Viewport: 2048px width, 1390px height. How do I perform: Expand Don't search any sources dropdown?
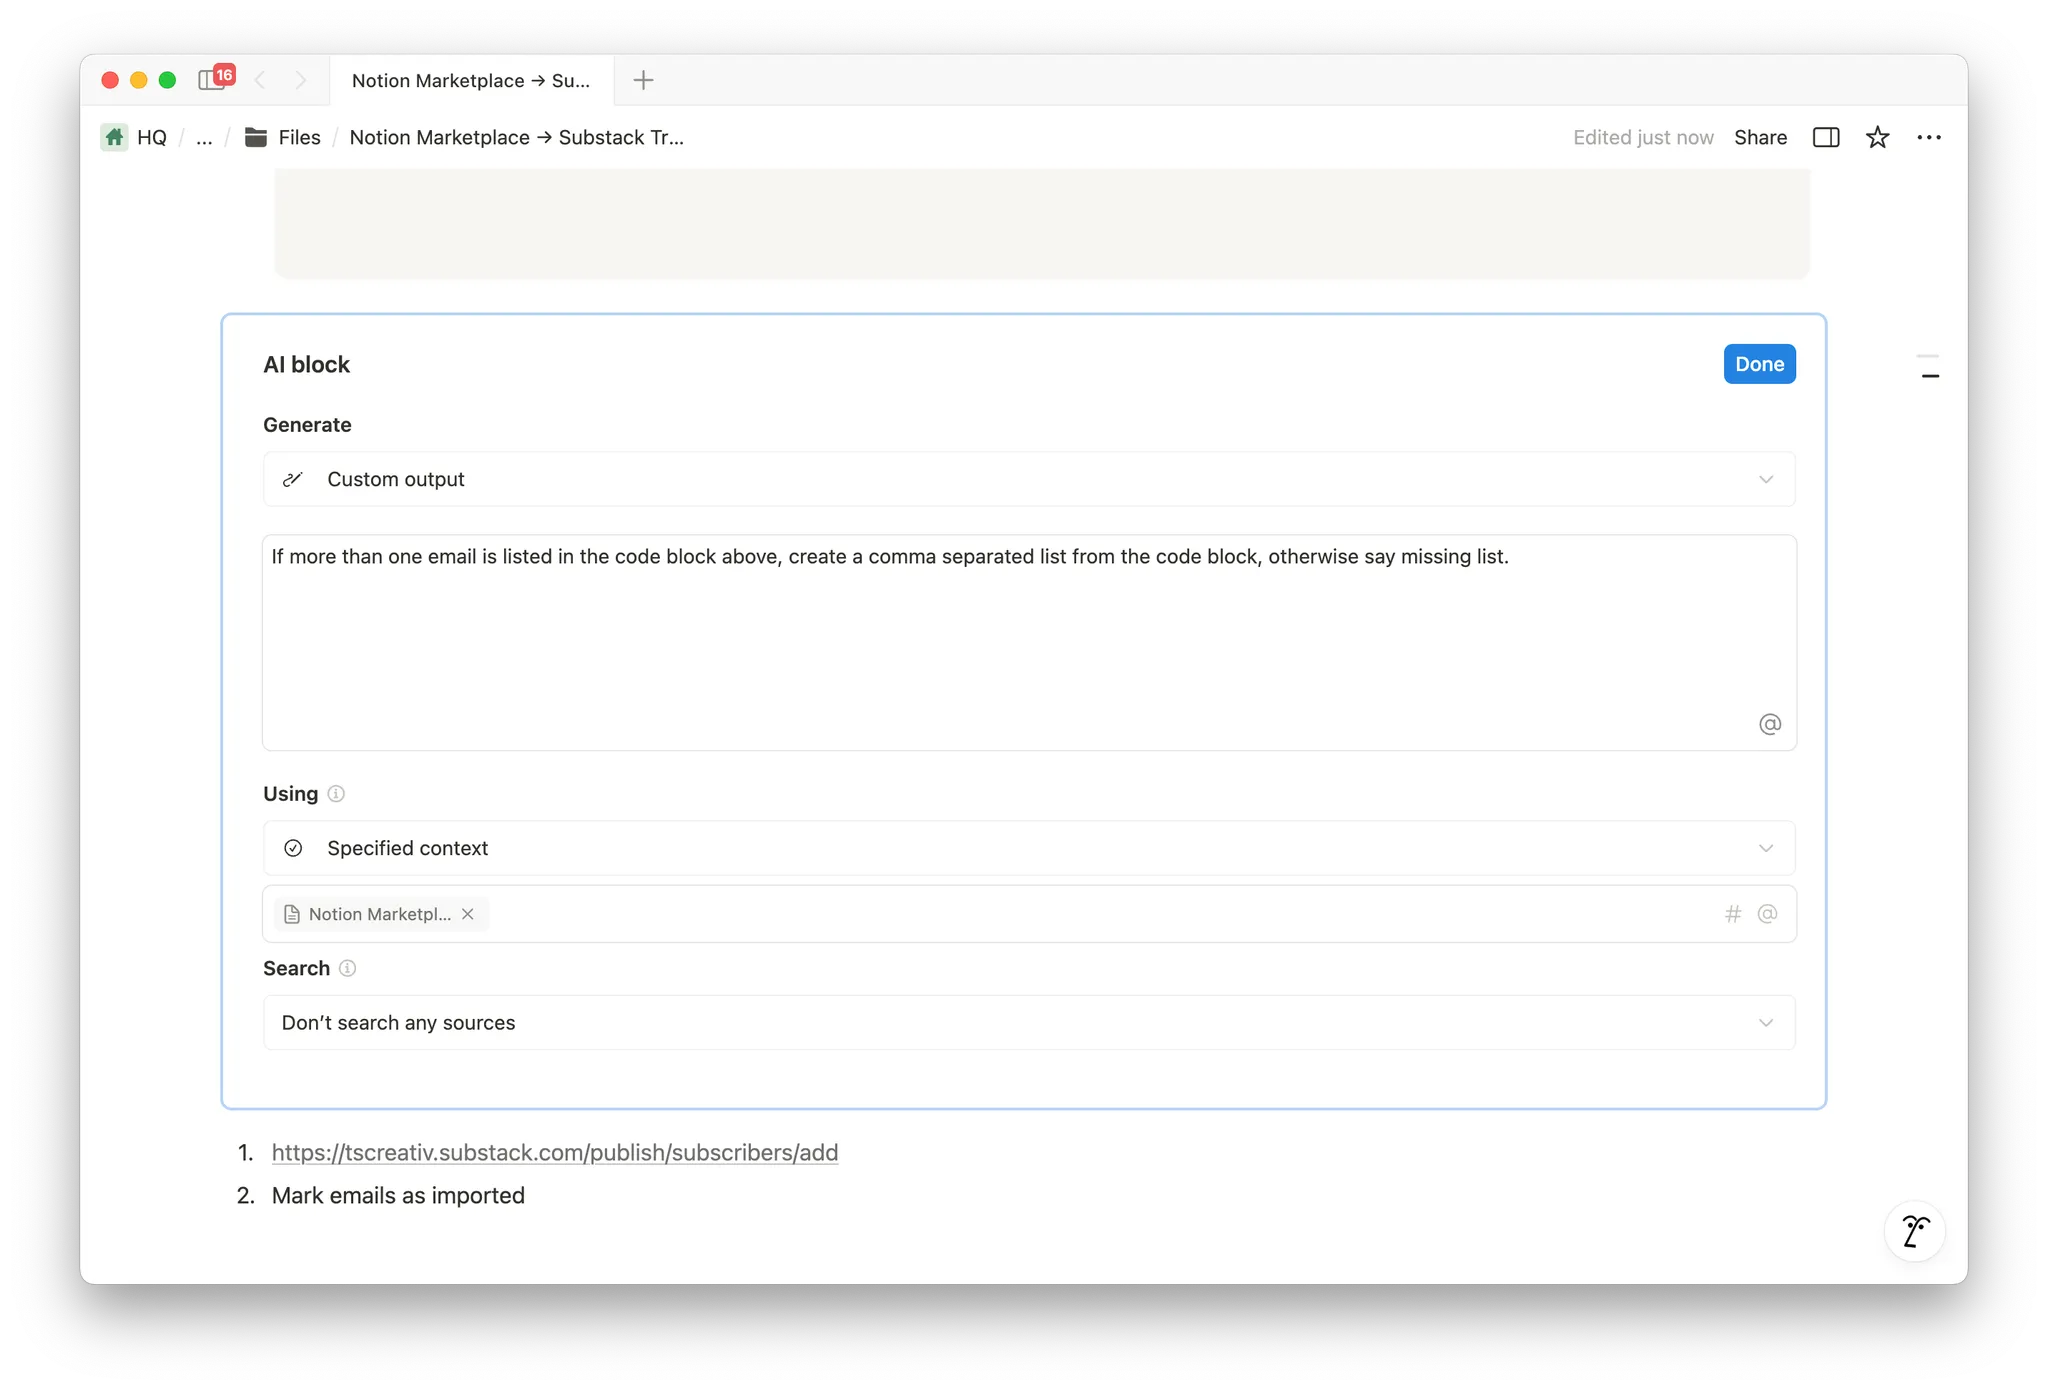pos(1028,1022)
